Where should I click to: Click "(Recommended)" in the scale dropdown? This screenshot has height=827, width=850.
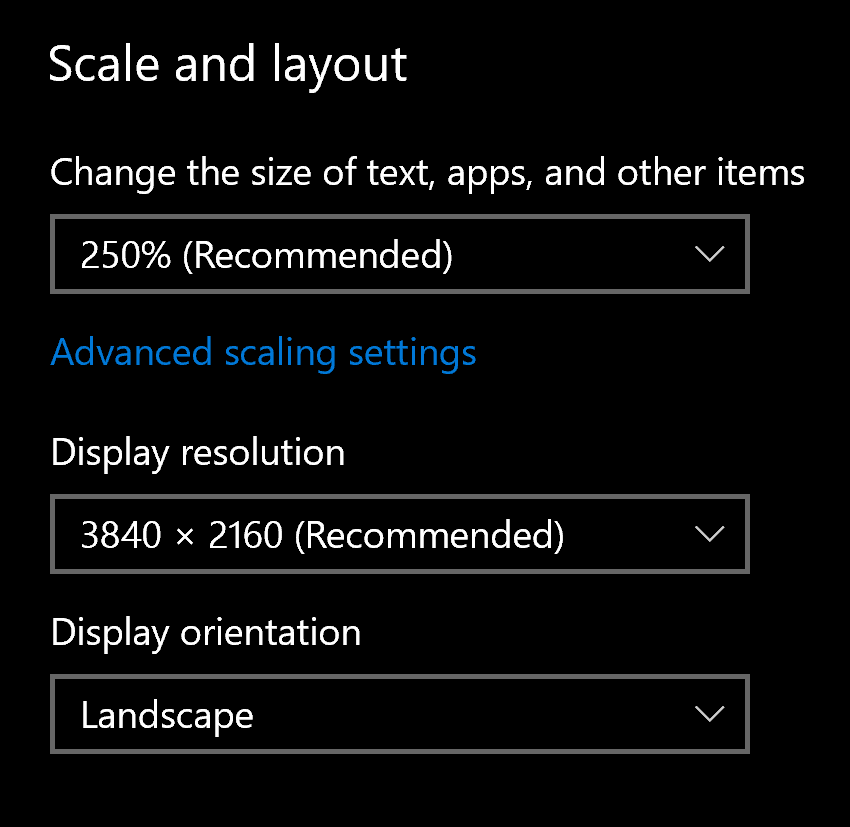click(x=317, y=256)
